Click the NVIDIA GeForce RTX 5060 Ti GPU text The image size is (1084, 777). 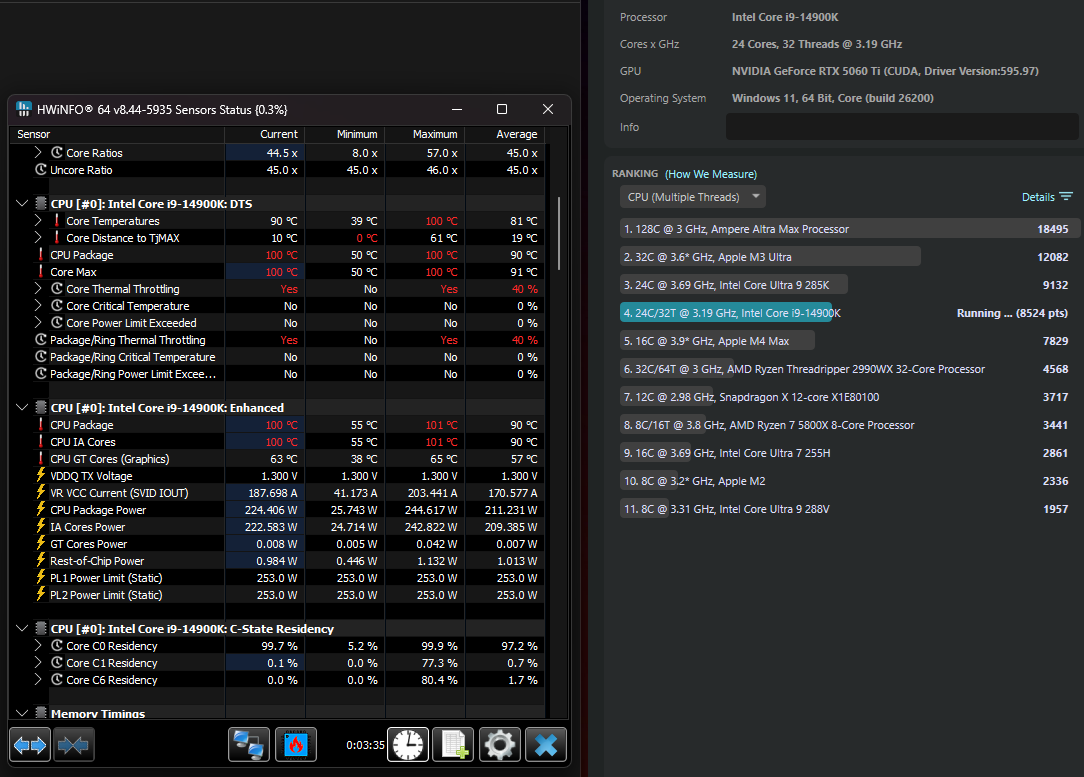(x=885, y=71)
